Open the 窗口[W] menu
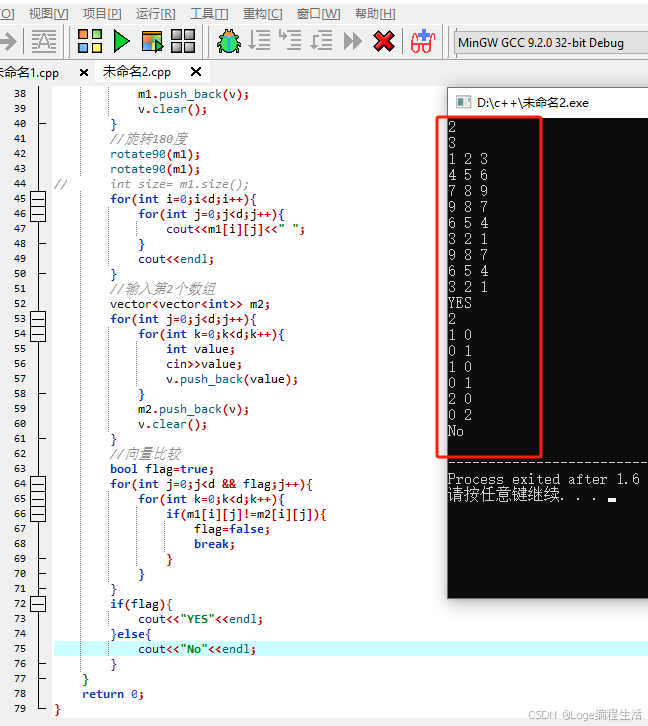Viewport: 648px width, 726px height. click(x=318, y=14)
